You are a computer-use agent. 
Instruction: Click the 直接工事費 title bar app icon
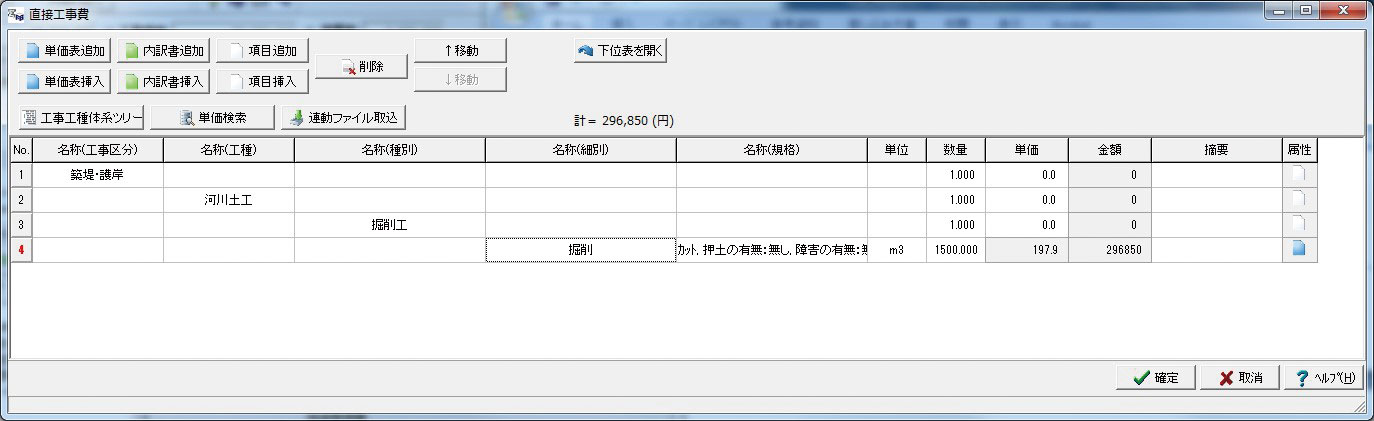(x=16, y=12)
